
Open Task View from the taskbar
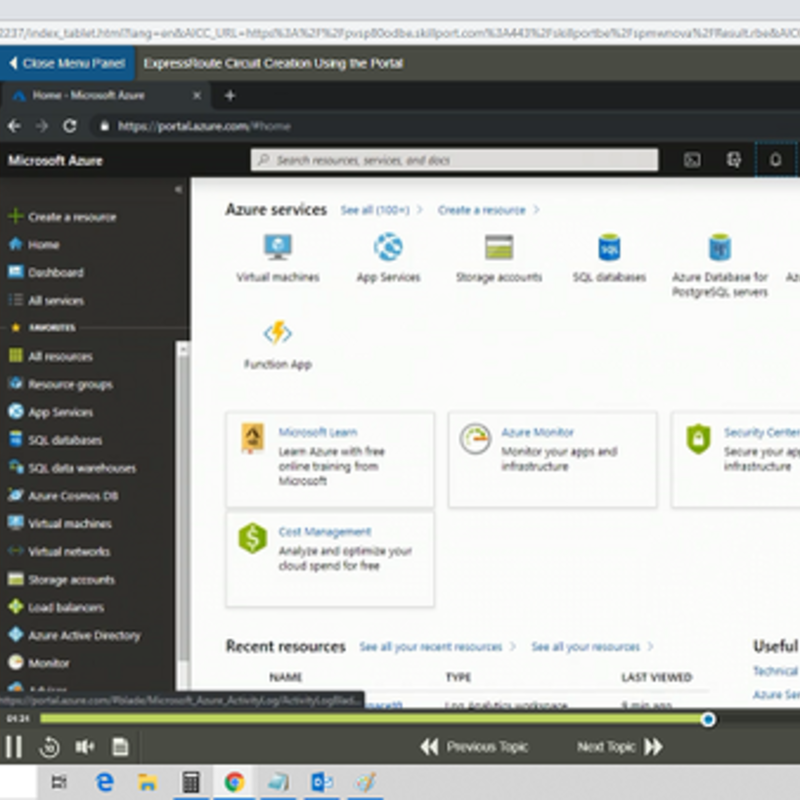click(x=59, y=782)
